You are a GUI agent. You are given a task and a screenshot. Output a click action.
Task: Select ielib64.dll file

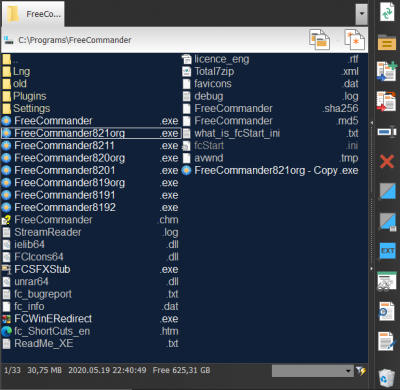point(91,245)
